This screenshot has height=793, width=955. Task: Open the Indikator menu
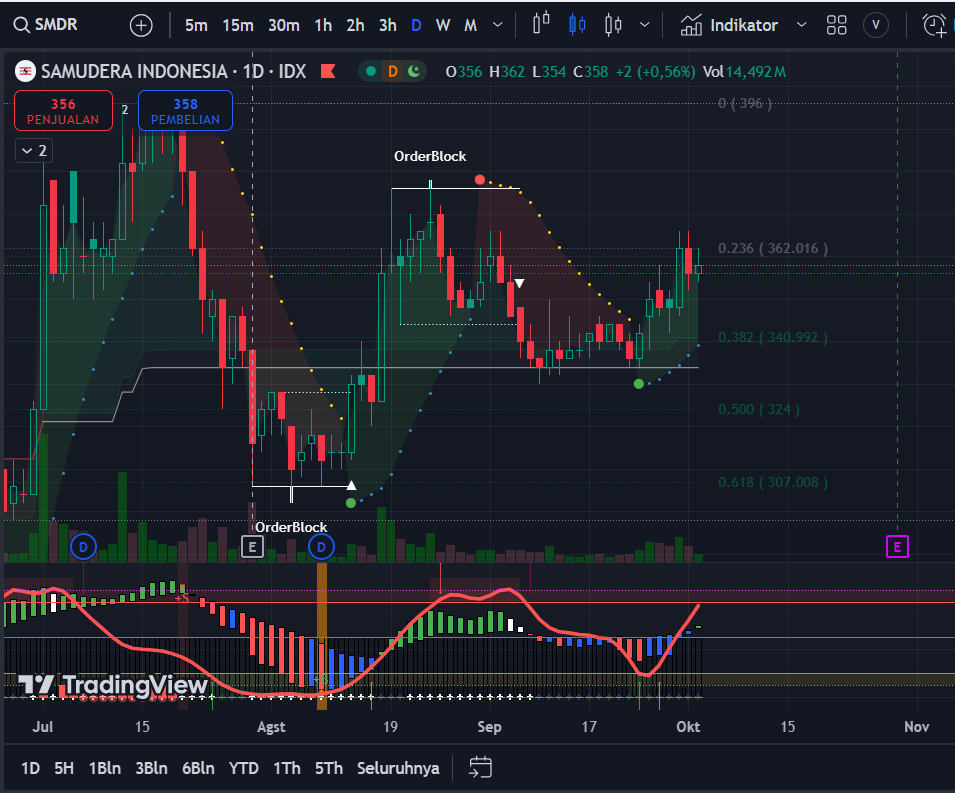[x=729, y=25]
